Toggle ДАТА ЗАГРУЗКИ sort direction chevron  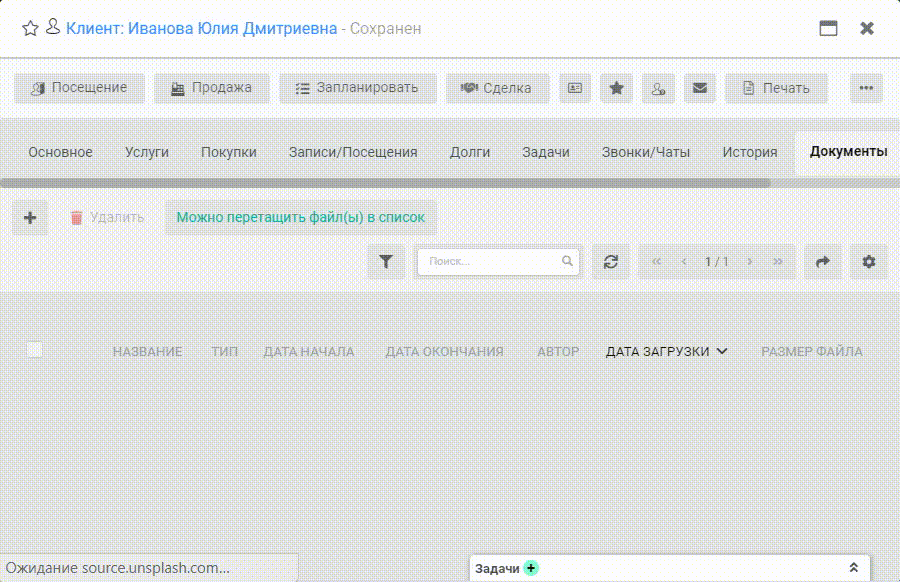click(x=723, y=351)
